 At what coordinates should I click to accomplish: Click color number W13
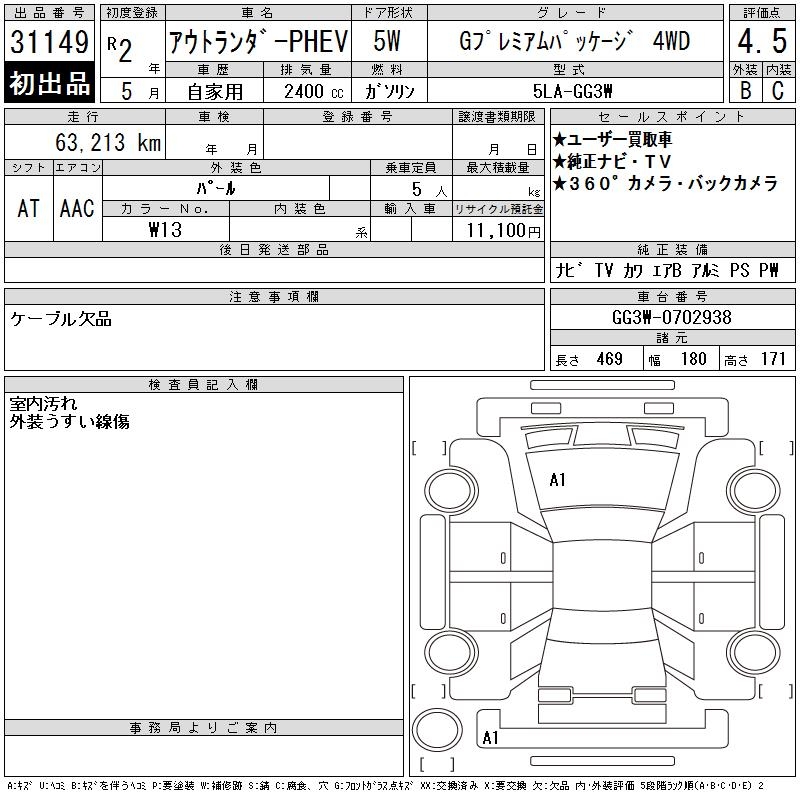(165, 230)
